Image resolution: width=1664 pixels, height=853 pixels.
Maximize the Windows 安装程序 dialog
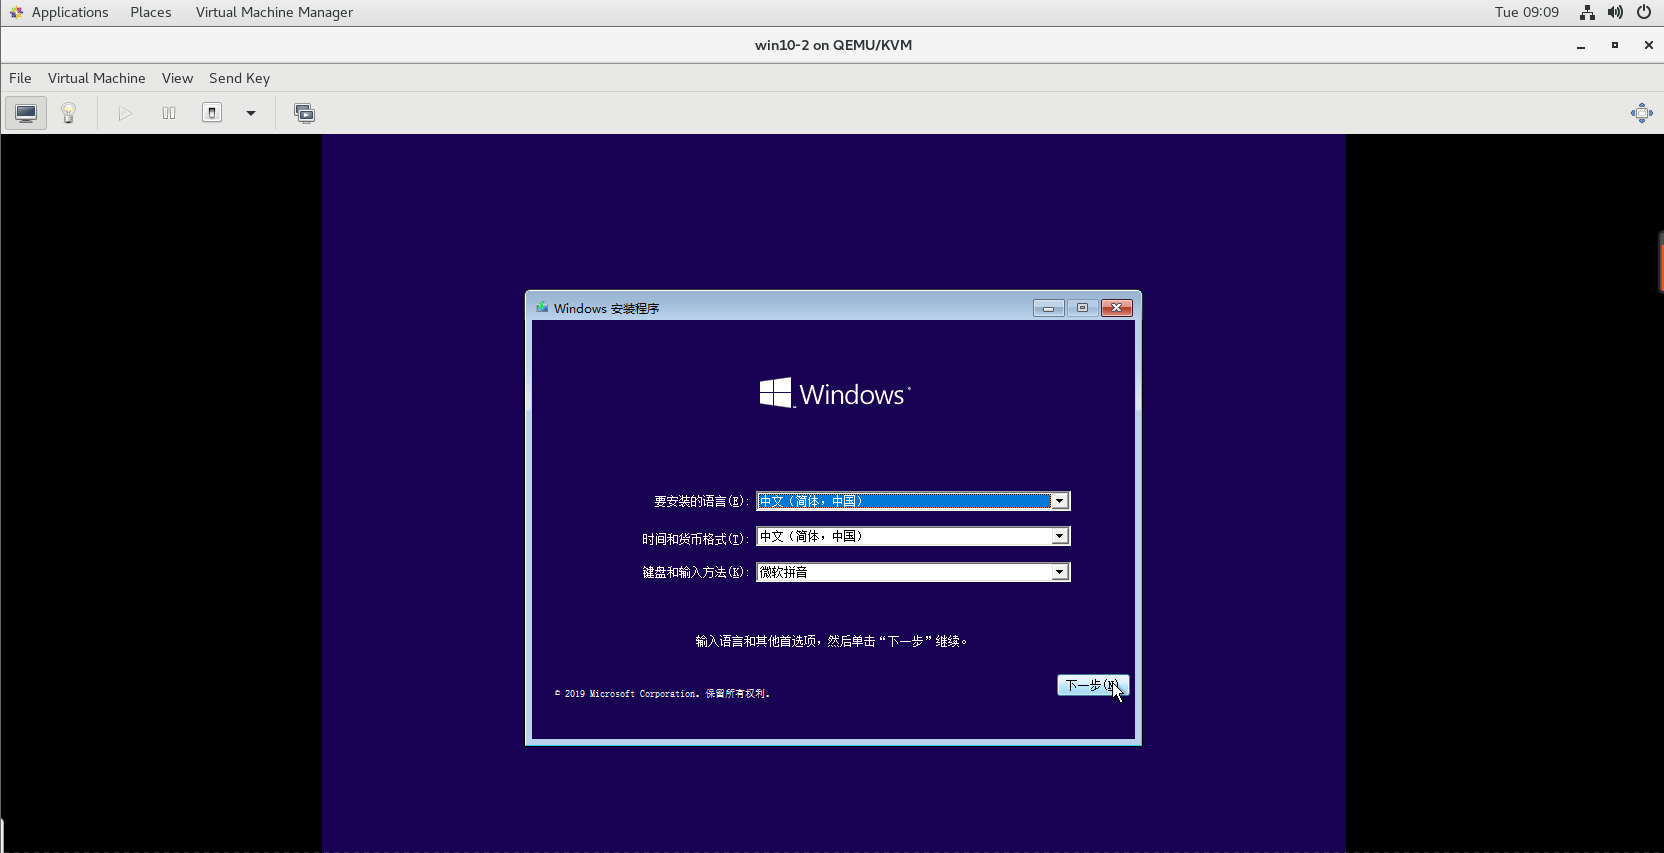[x=1082, y=308]
